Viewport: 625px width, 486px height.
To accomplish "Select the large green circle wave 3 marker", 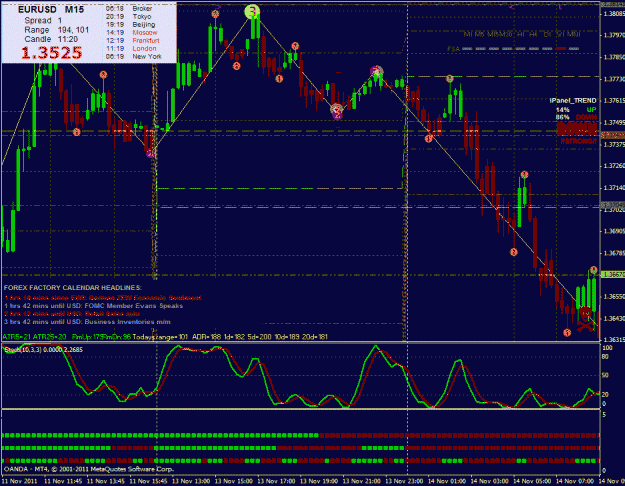I will pos(252,12).
